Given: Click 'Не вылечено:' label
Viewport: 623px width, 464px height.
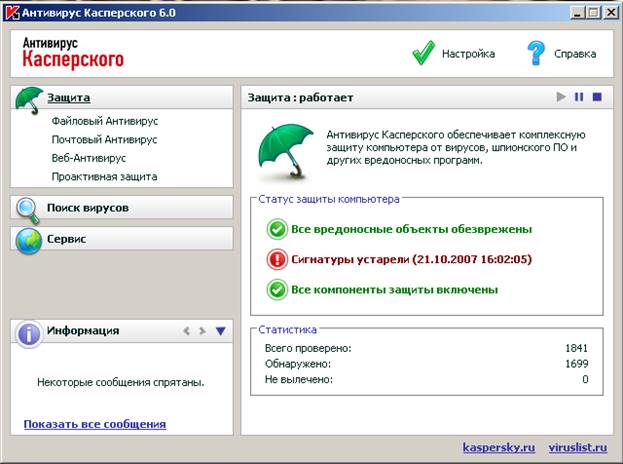Looking at the screenshot, I should pyautogui.click(x=299, y=379).
